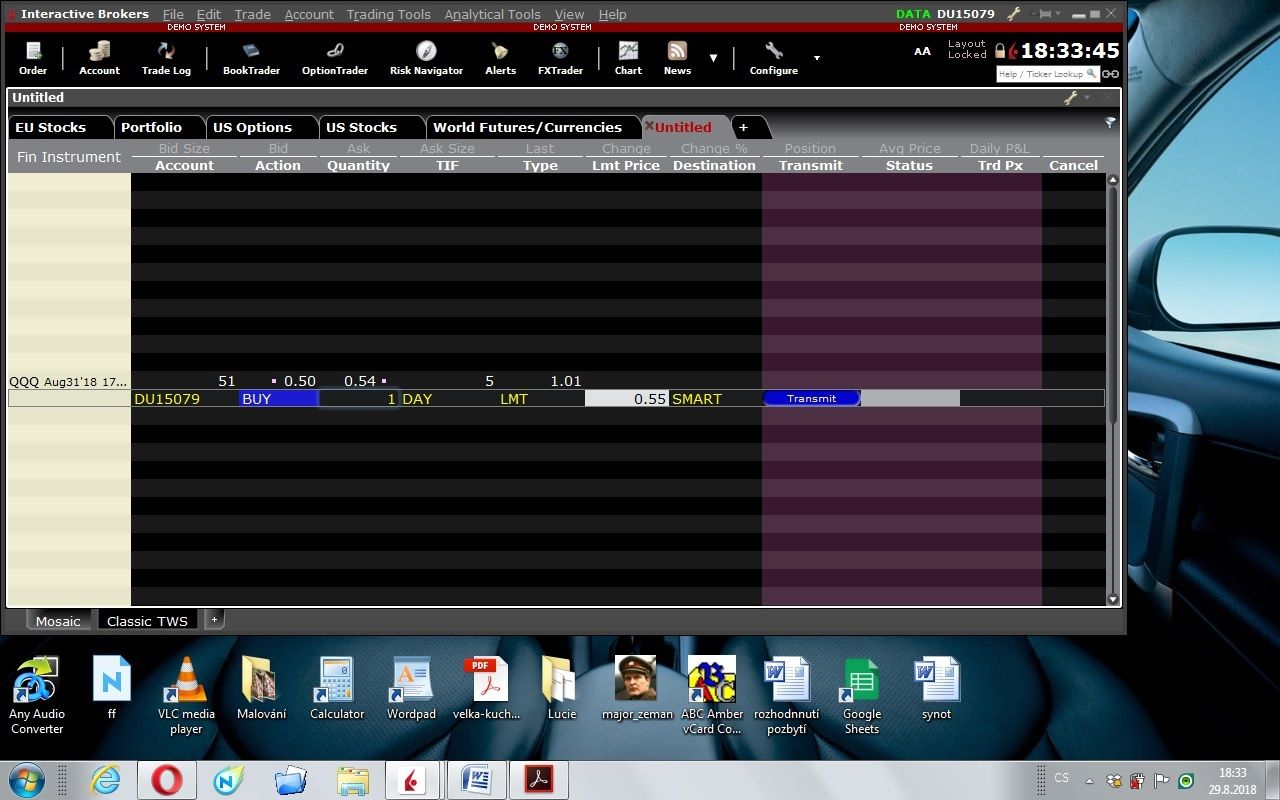1280x800 pixels.
Task: Open the Alerts bell icon
Action: [x=500, y=58]
